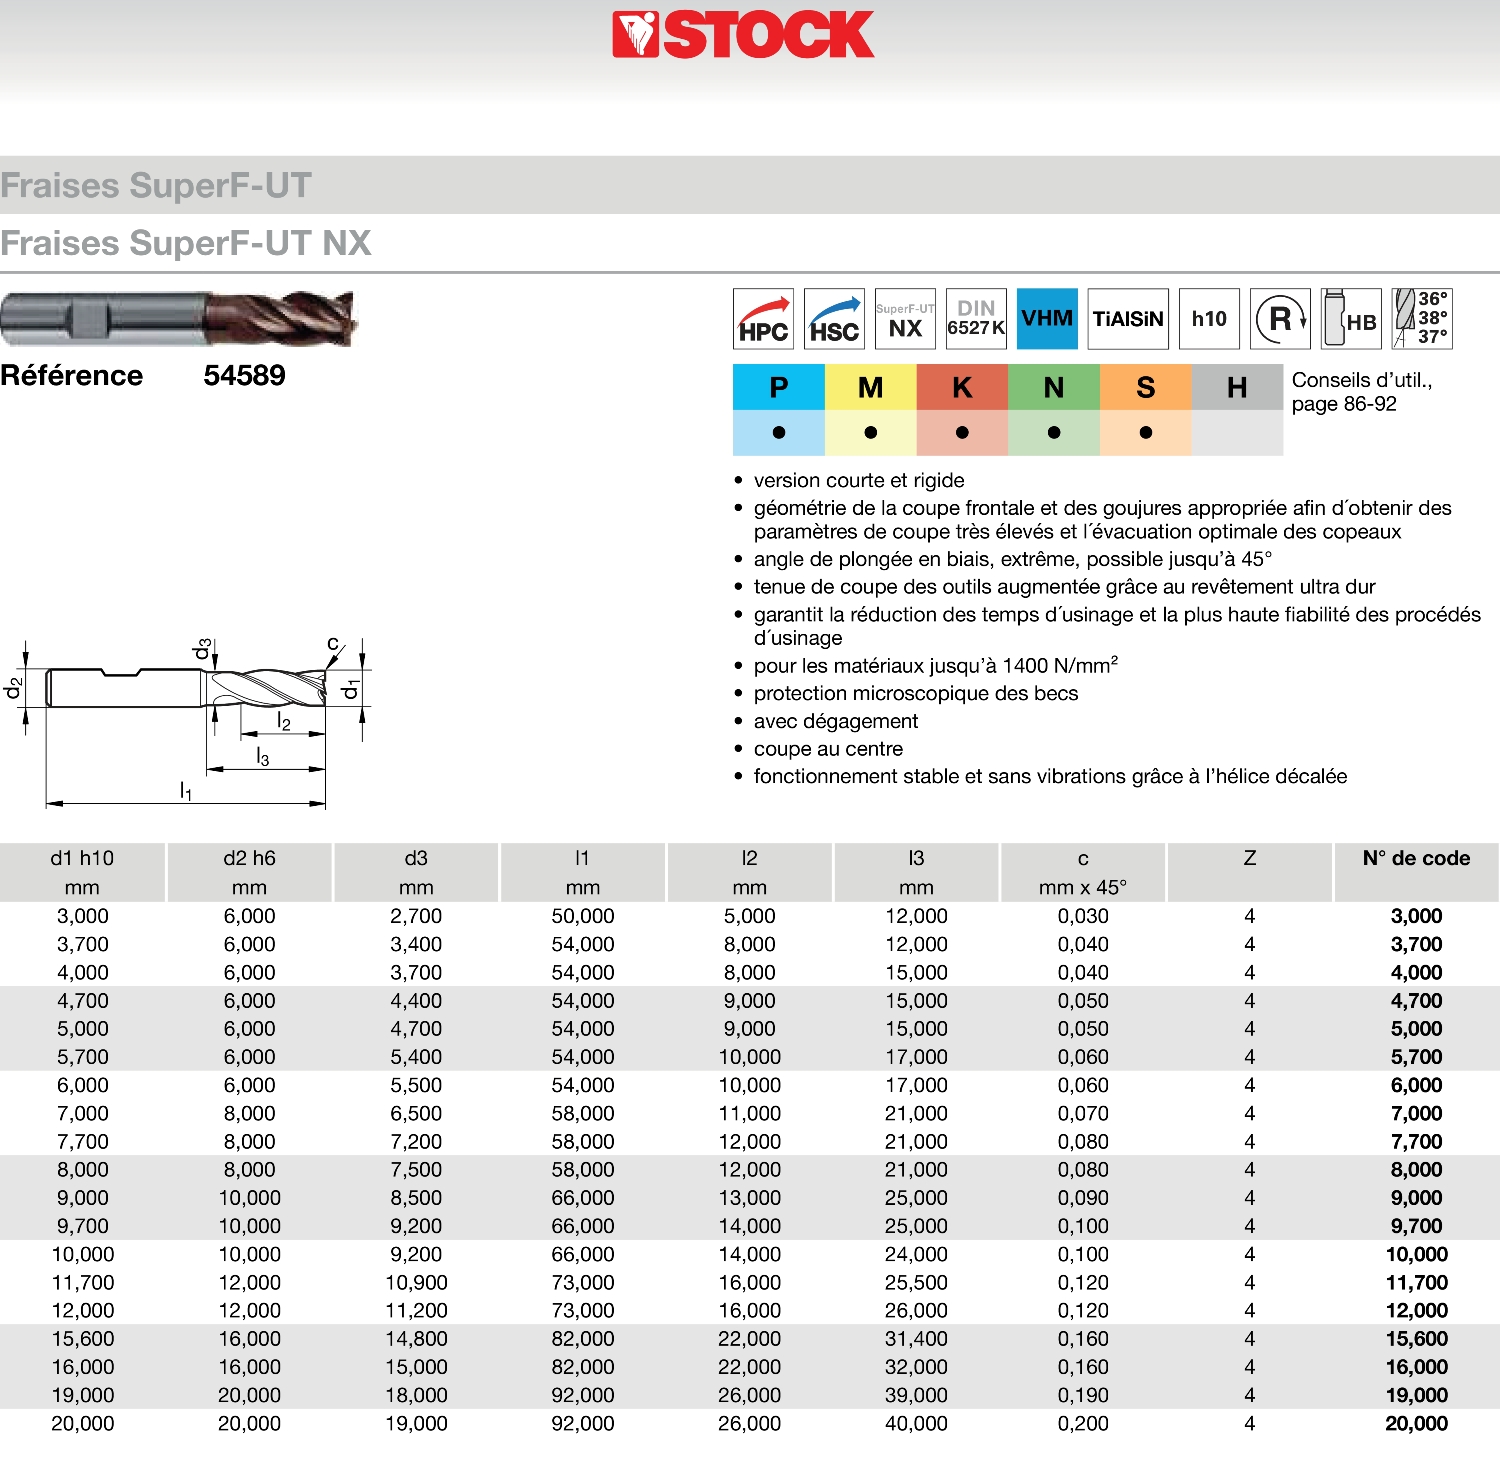Click the HSC blue arrow icon
The height and width of the screenshot is (1457, 1500).
834,319
